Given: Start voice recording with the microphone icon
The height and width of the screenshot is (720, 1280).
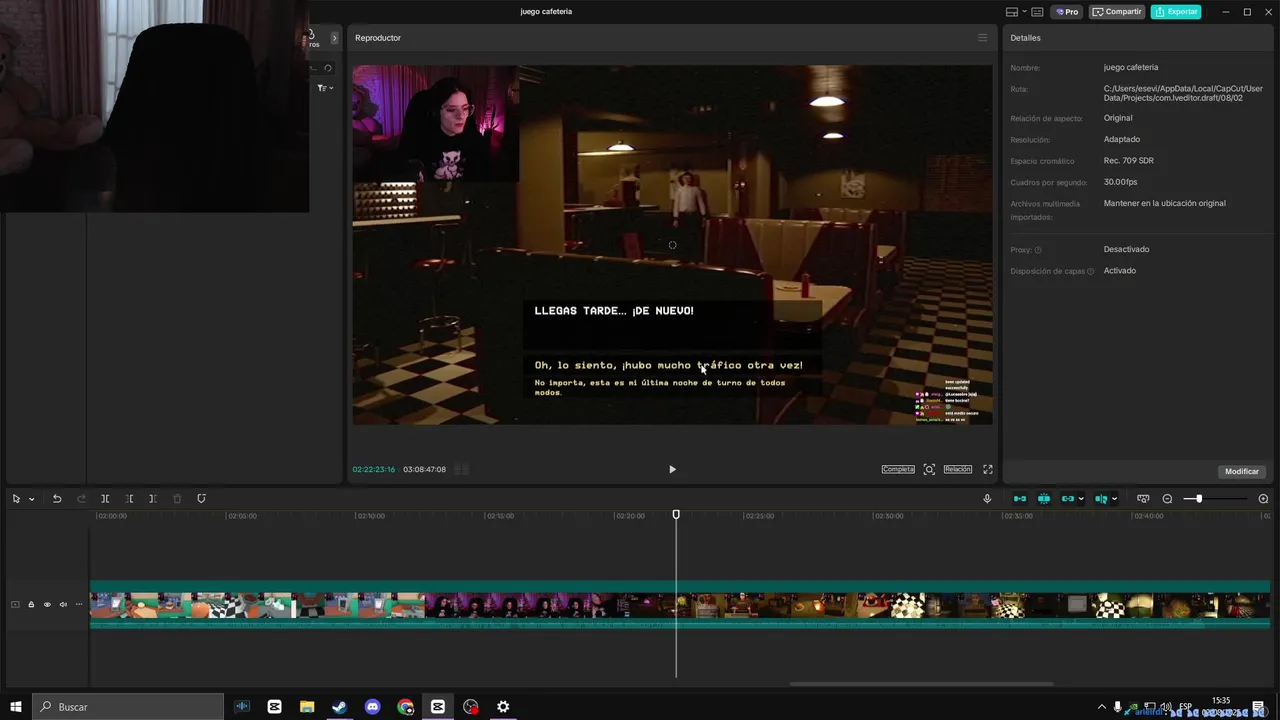Looking at the screenshot, I should tap(987, 498).
